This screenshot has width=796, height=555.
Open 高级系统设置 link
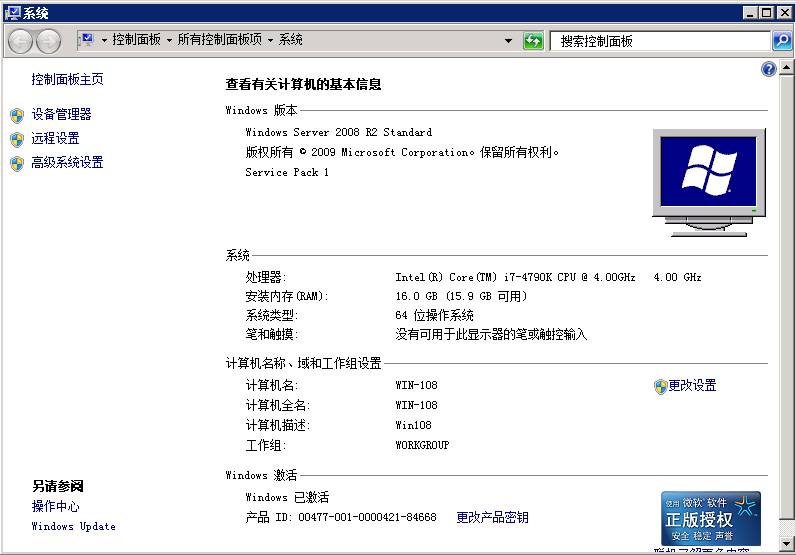point(67,162)
